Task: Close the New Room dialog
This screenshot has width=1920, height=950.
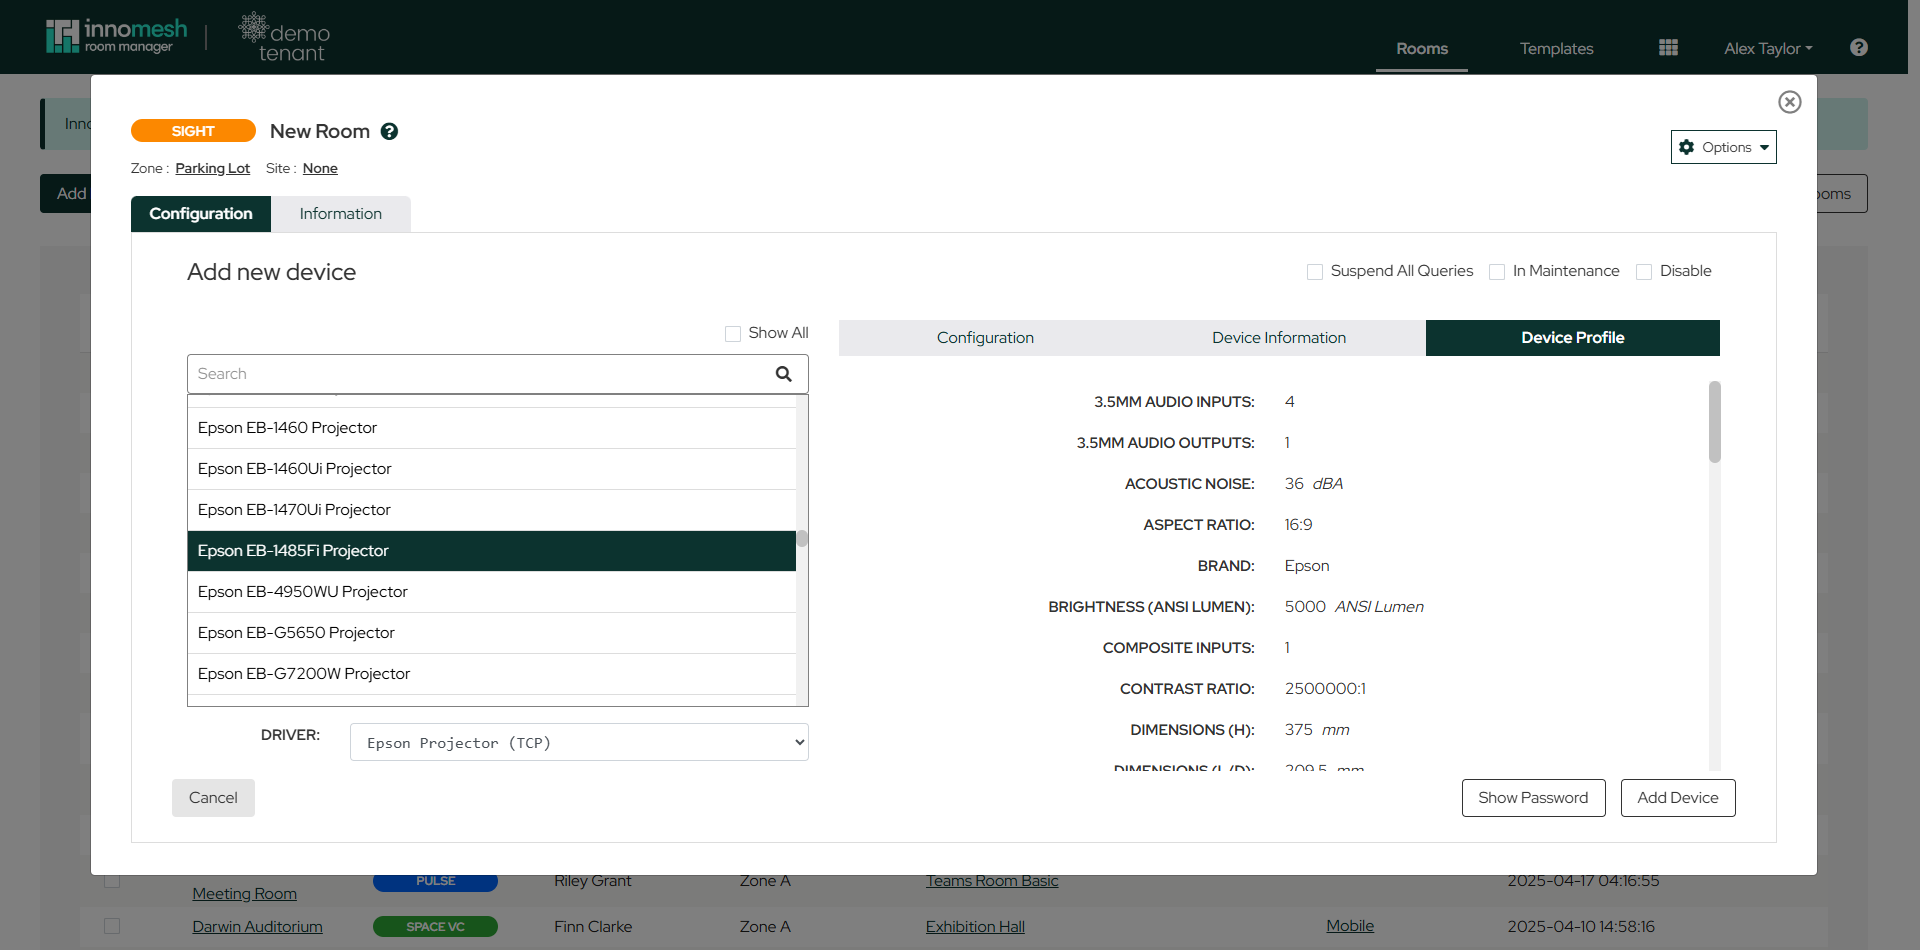Action: tap(1790, 102)
